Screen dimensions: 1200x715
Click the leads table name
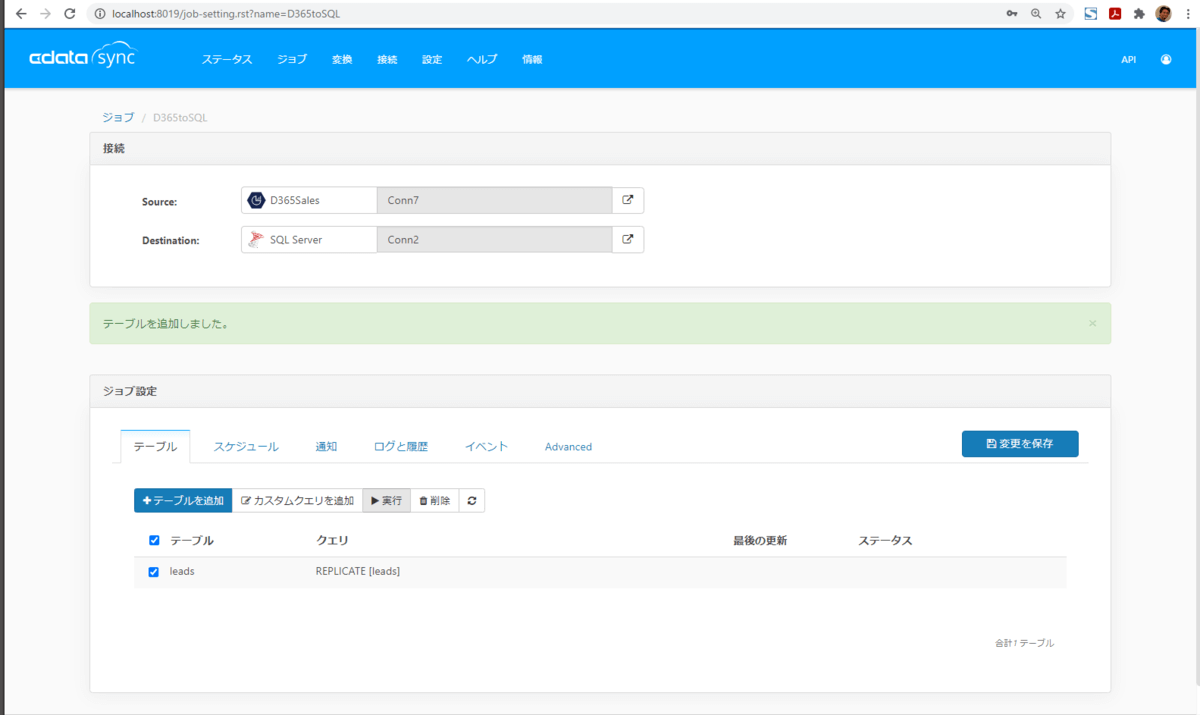[x=182, y=572]
